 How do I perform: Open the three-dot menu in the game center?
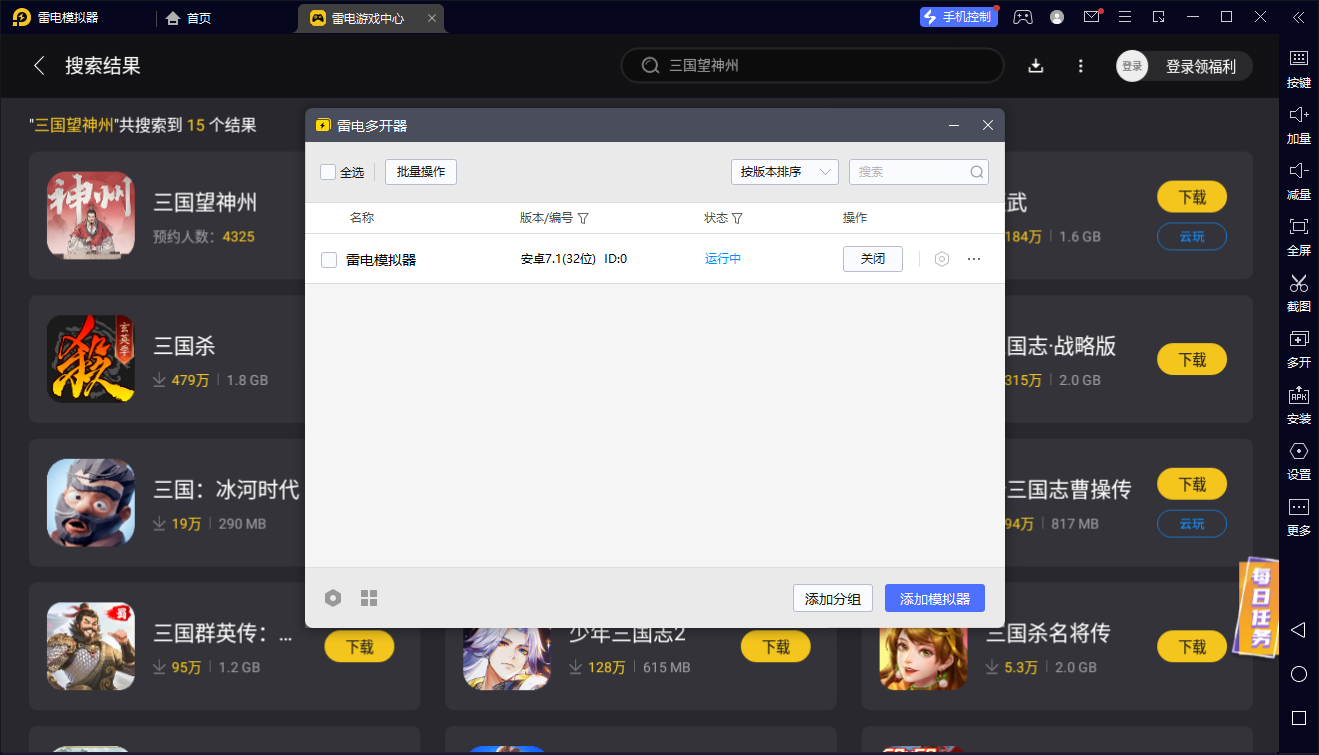[x=1080, y=65]
